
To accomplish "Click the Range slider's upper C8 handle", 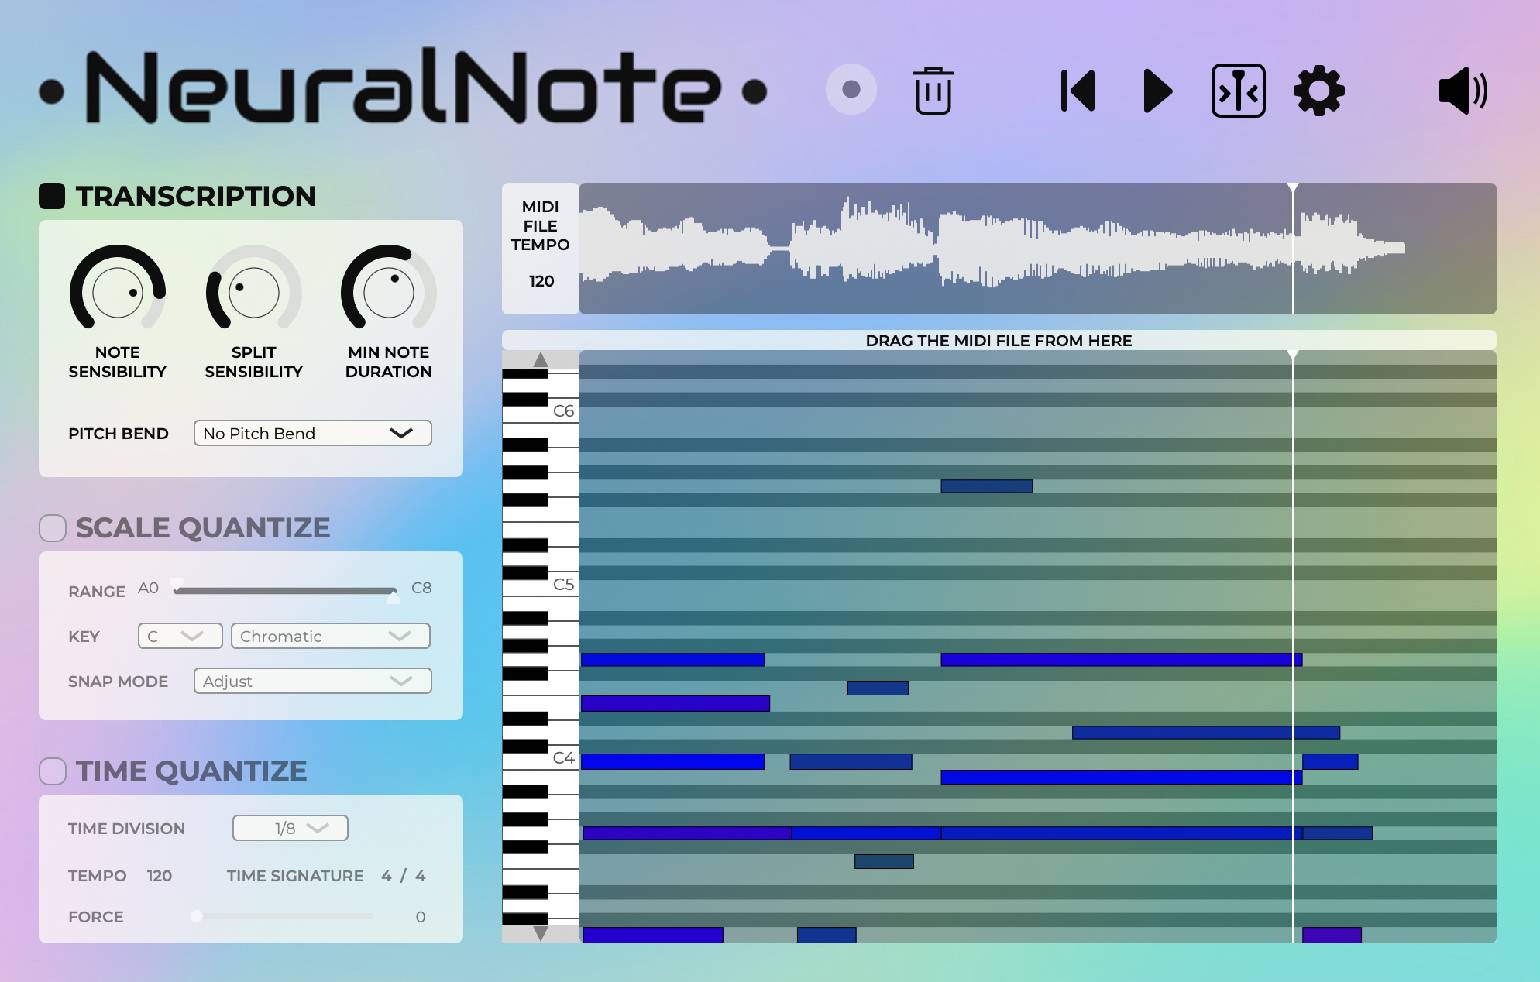I will tap(393, 596).
